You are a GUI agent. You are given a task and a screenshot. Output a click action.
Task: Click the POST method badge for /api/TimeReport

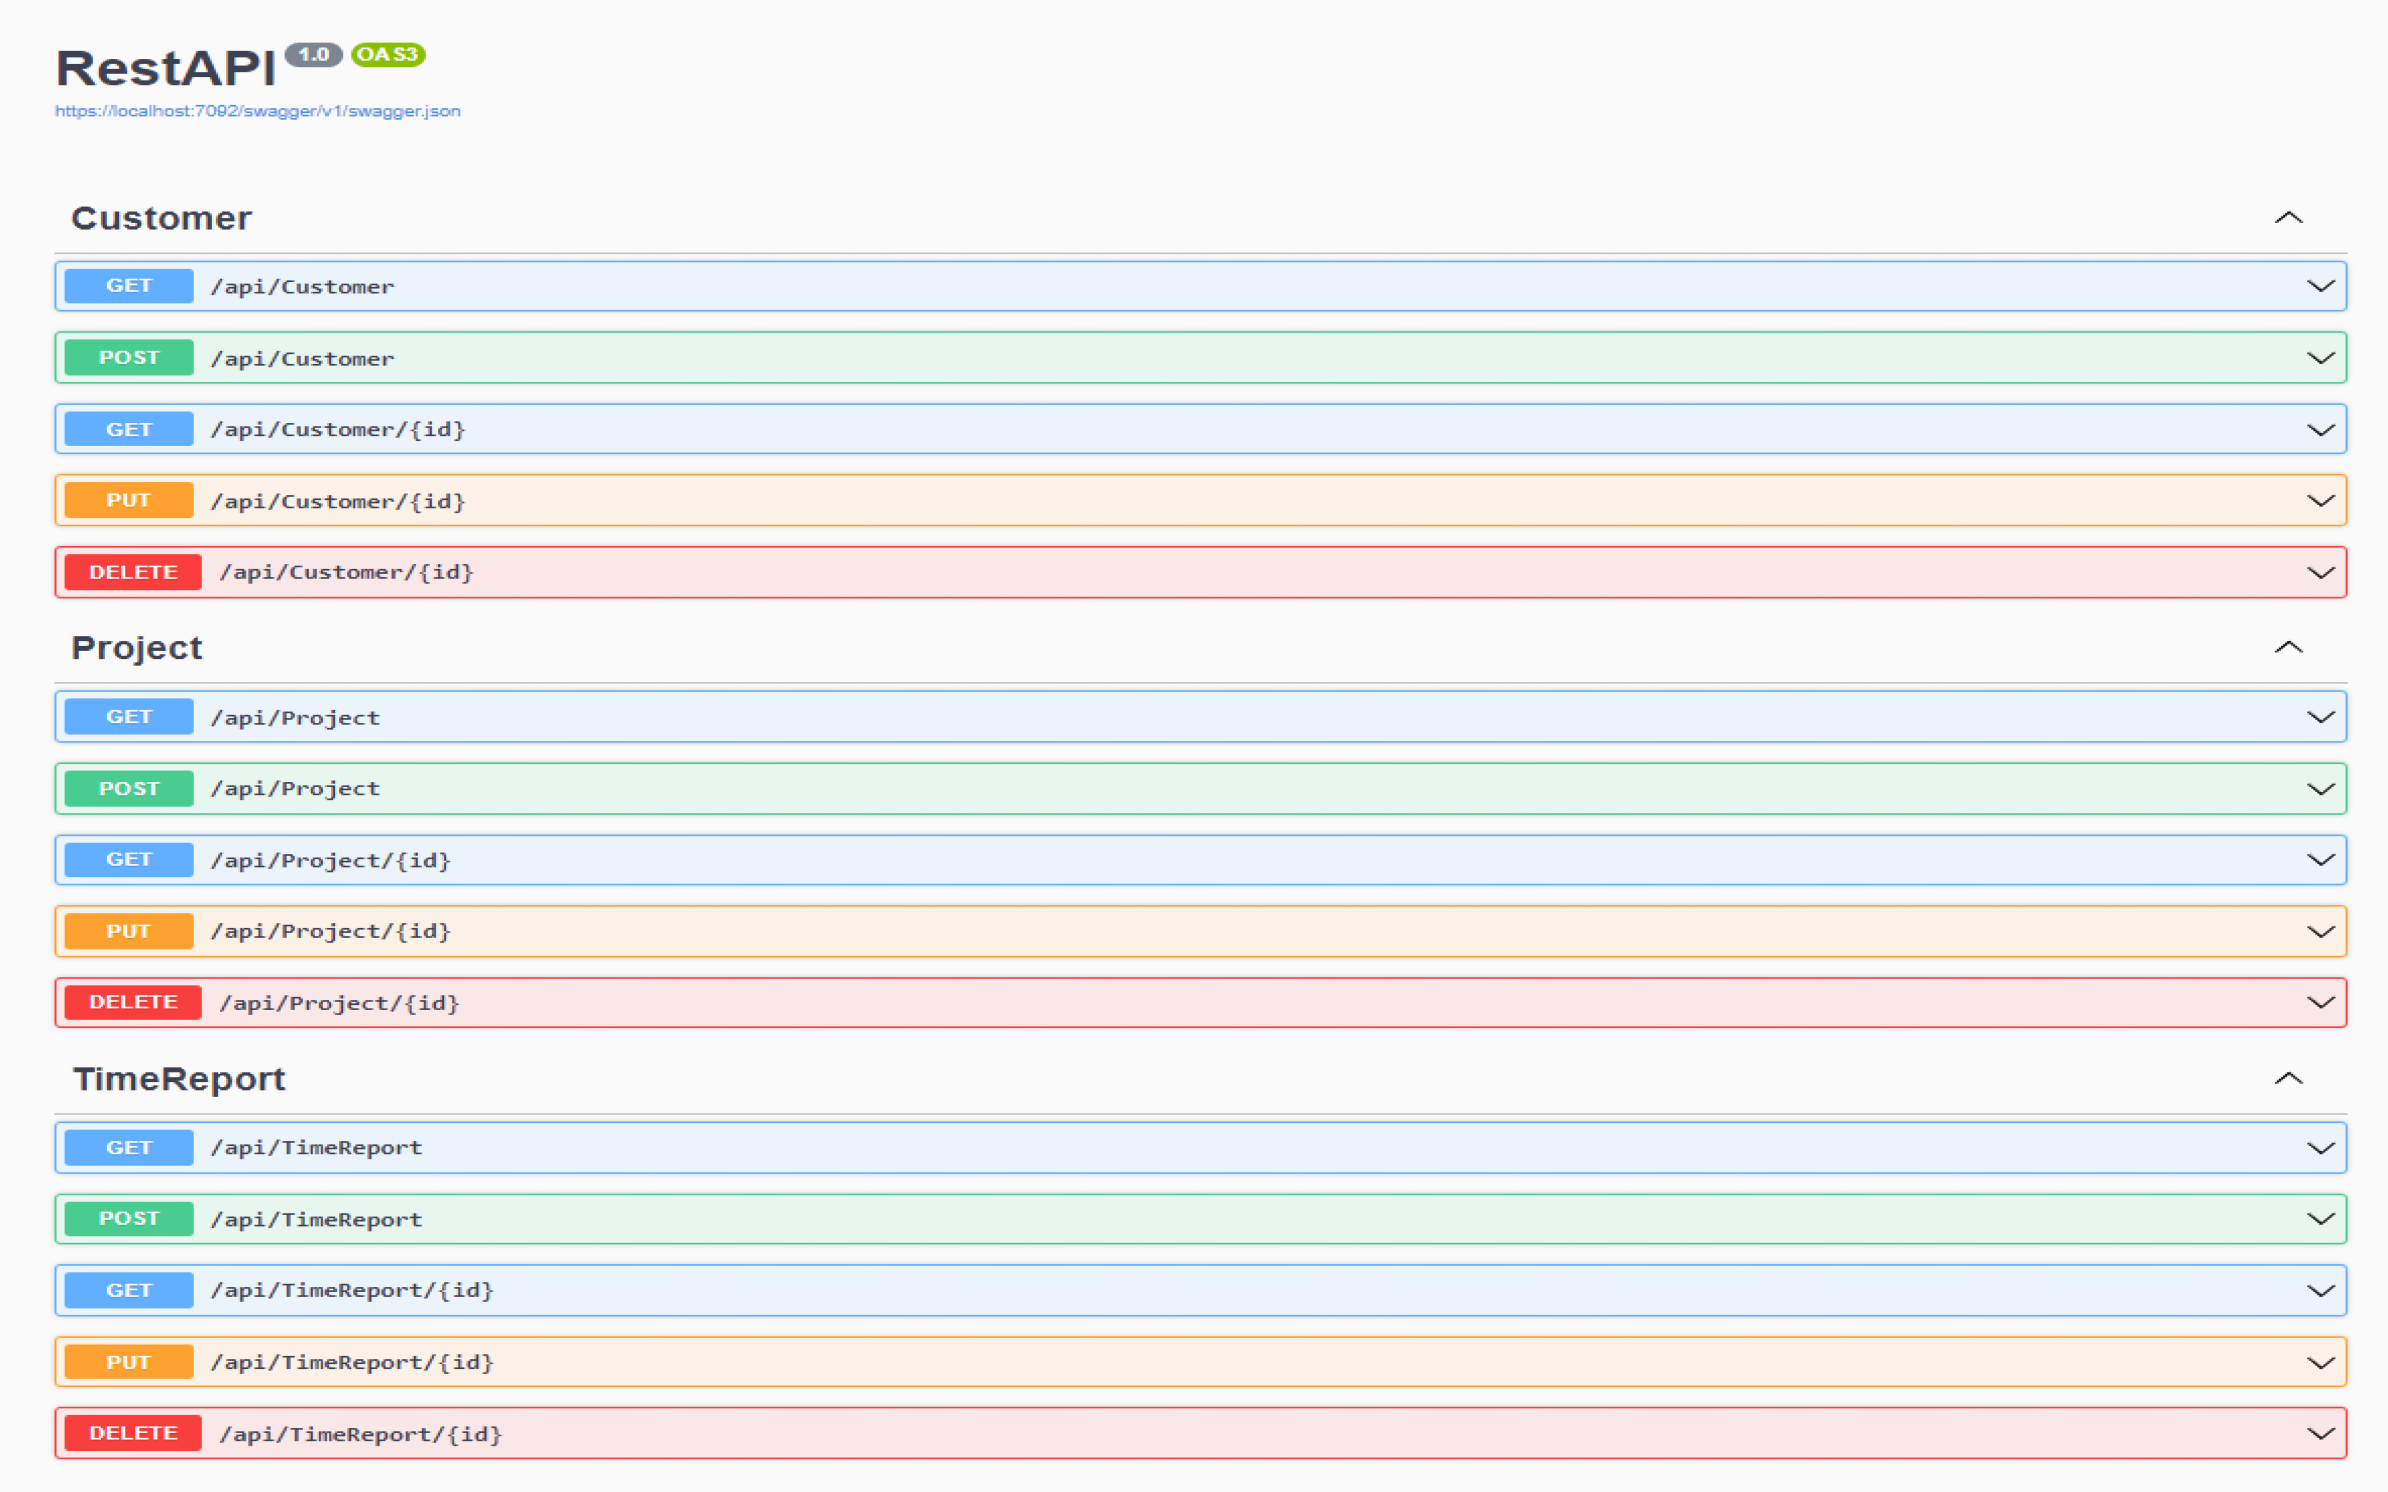(x=129, y=1219)
